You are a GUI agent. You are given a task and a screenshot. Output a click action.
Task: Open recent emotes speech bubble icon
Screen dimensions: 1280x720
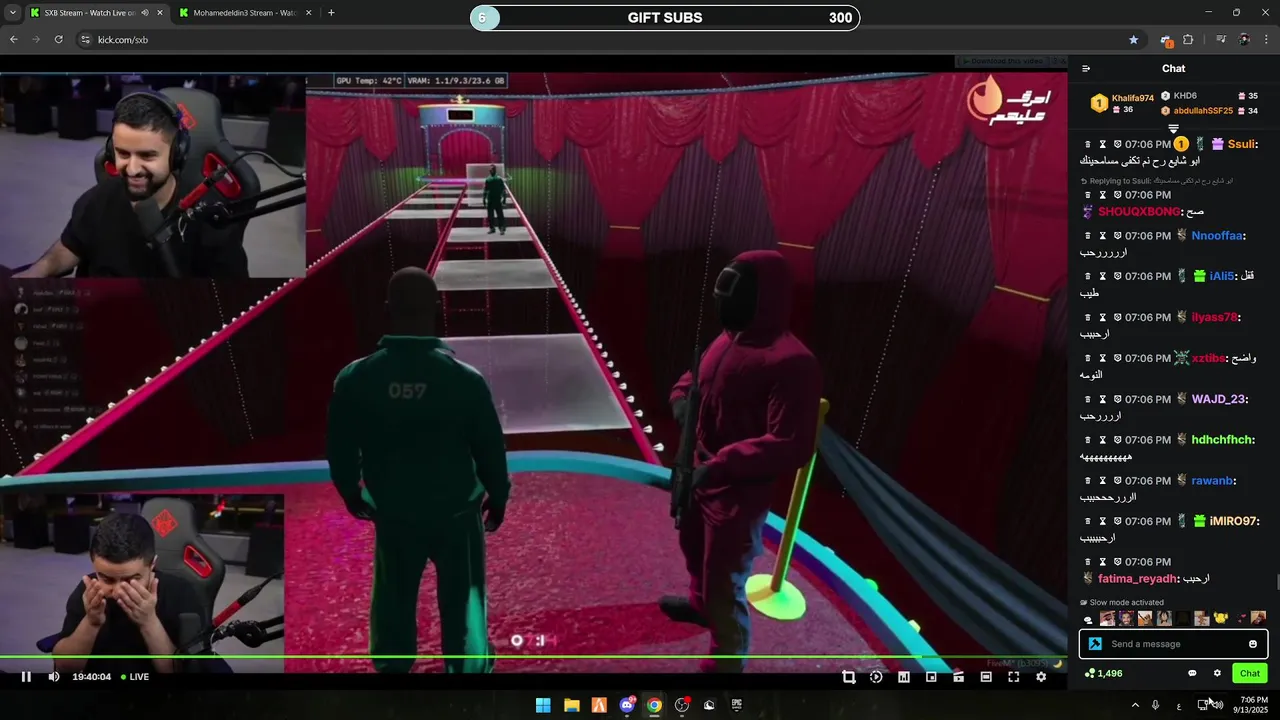pos(1088,619)
